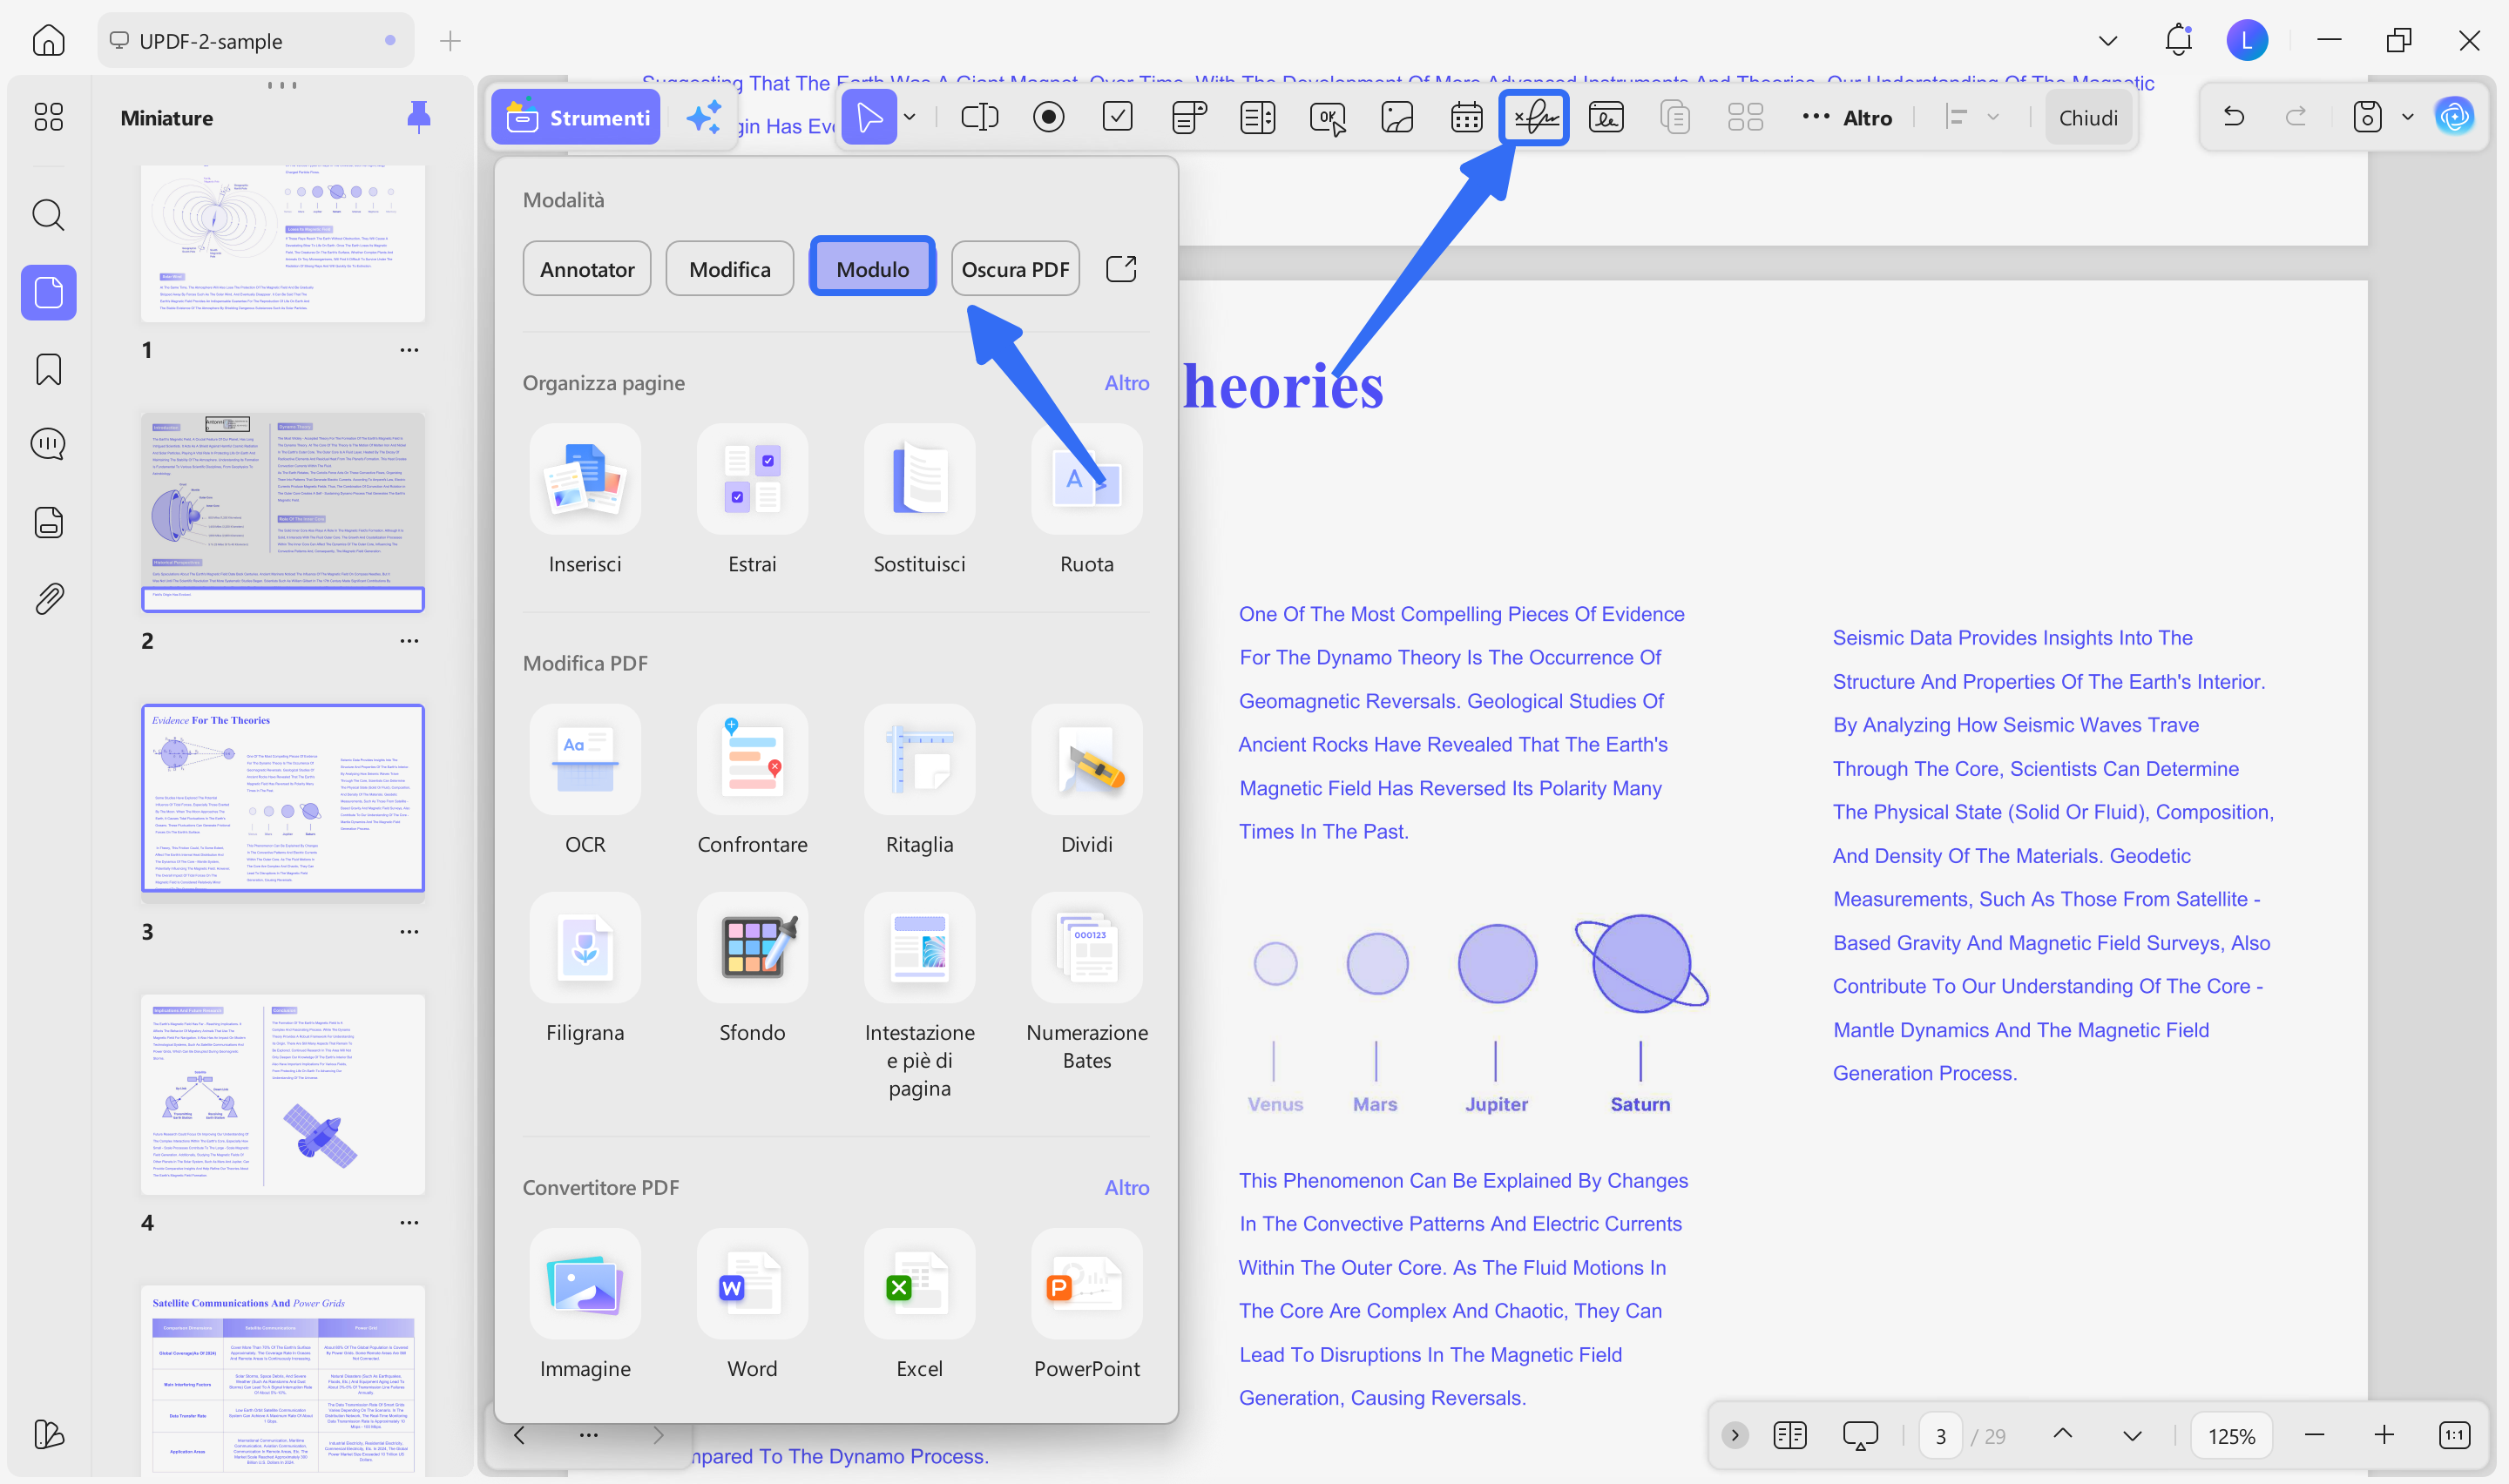This screenshot has width=2509, height=1484.
Task: Toggle the reading layout view icon
Action: pos(1789,1436)
